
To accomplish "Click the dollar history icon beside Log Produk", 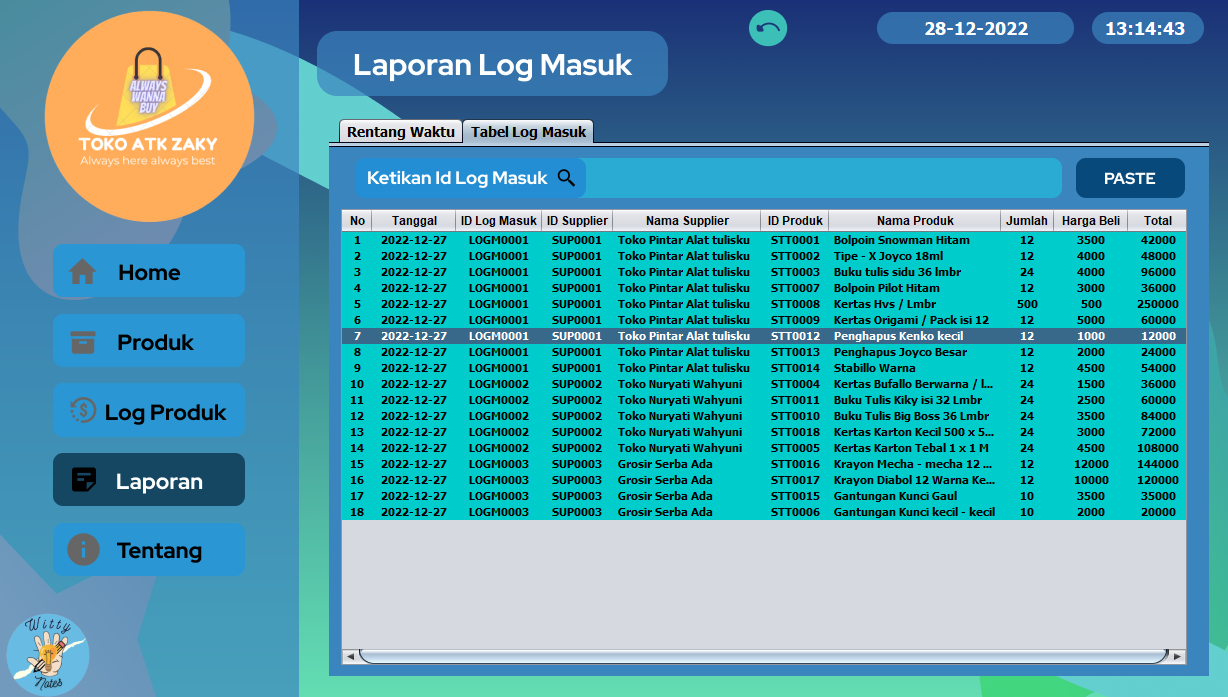I will 83,411.
